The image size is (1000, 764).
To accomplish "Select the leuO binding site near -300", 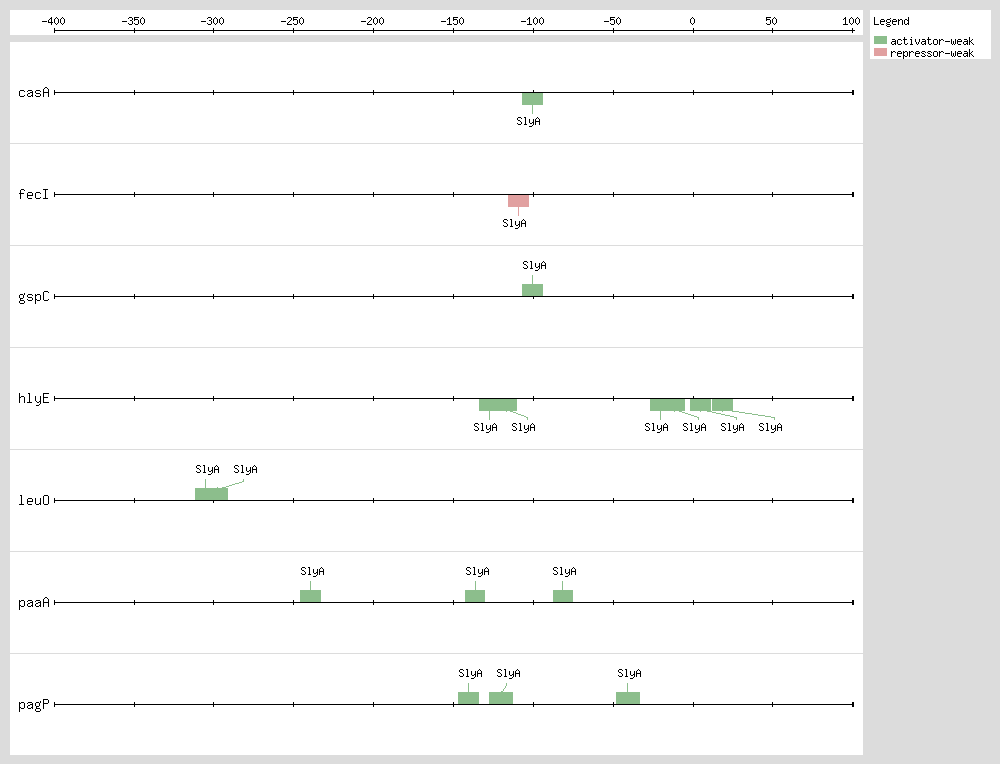I will (211, 494).
